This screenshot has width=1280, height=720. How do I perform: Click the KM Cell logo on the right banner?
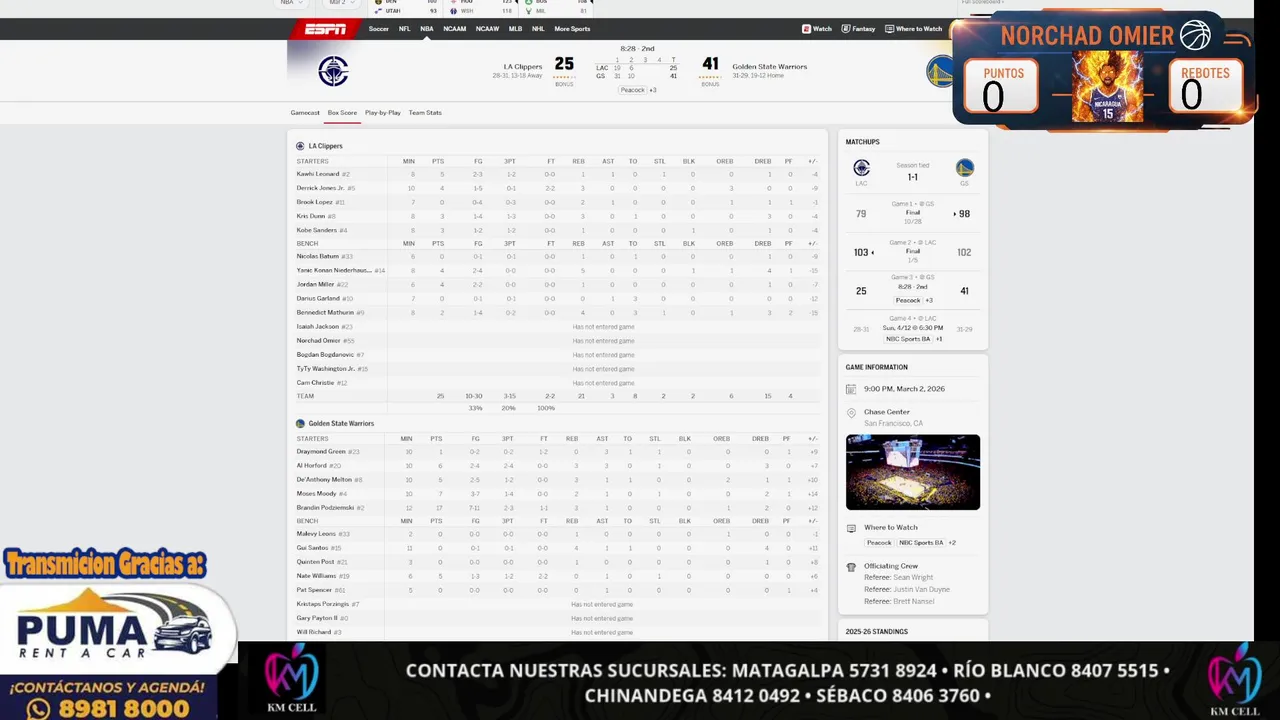1235,680
